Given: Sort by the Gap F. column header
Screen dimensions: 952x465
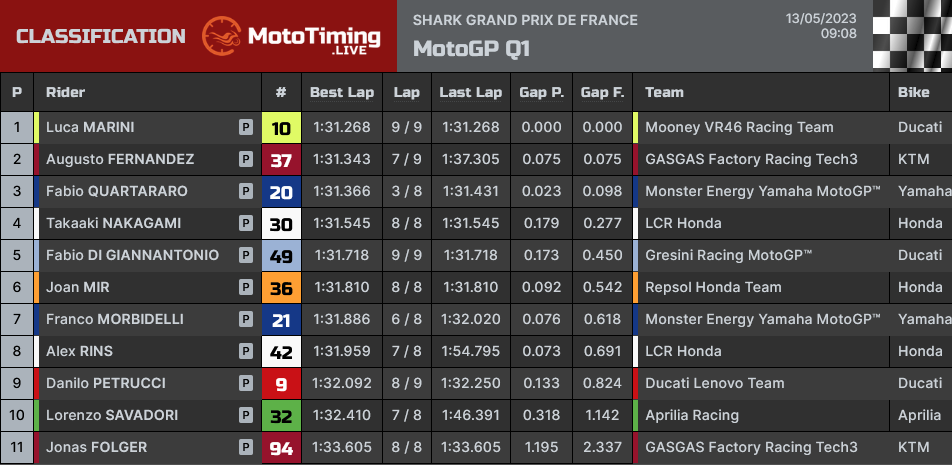Looking at the screenshot, I should pos(602,92).
